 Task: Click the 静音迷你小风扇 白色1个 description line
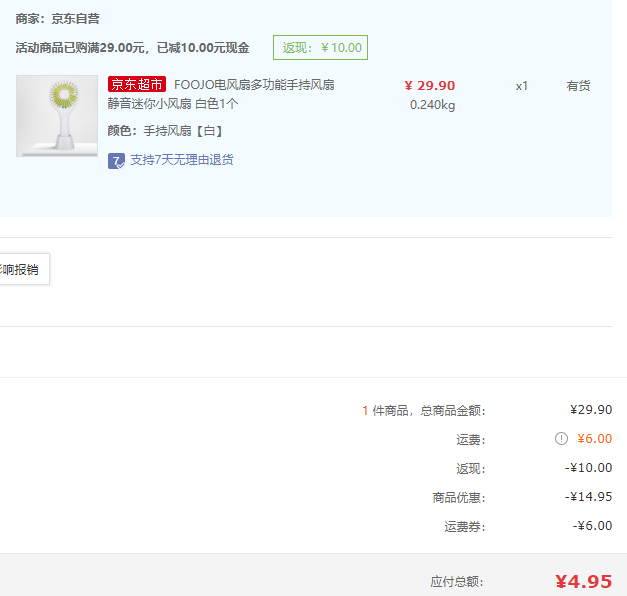click(173, 104)
